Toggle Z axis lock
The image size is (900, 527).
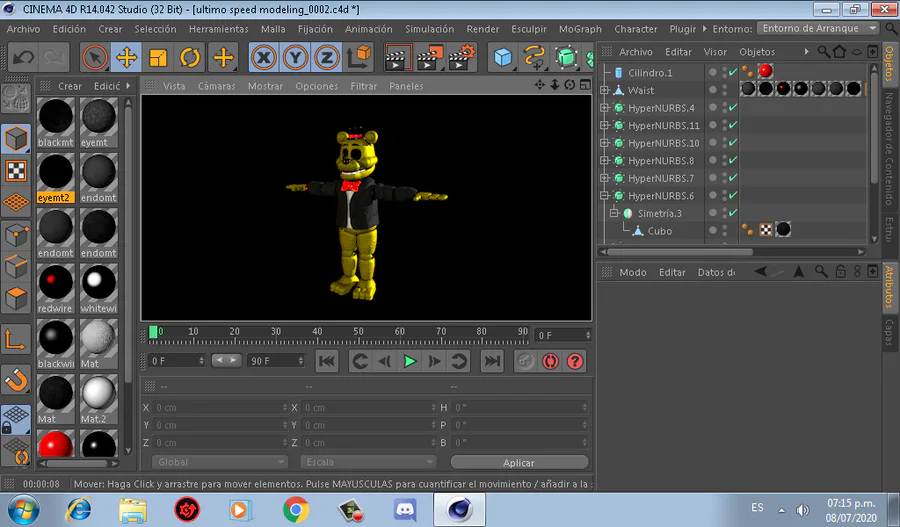(327, 57)
